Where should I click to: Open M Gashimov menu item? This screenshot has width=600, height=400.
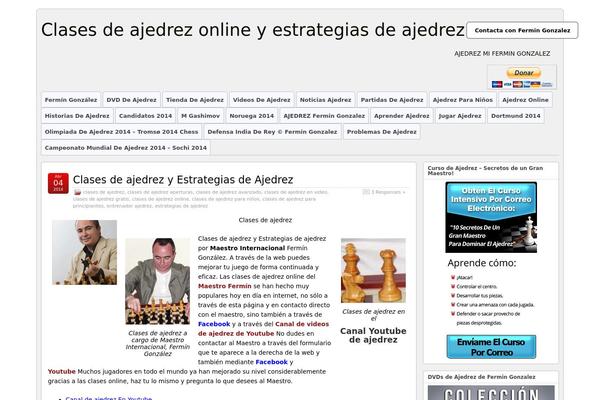201,116
